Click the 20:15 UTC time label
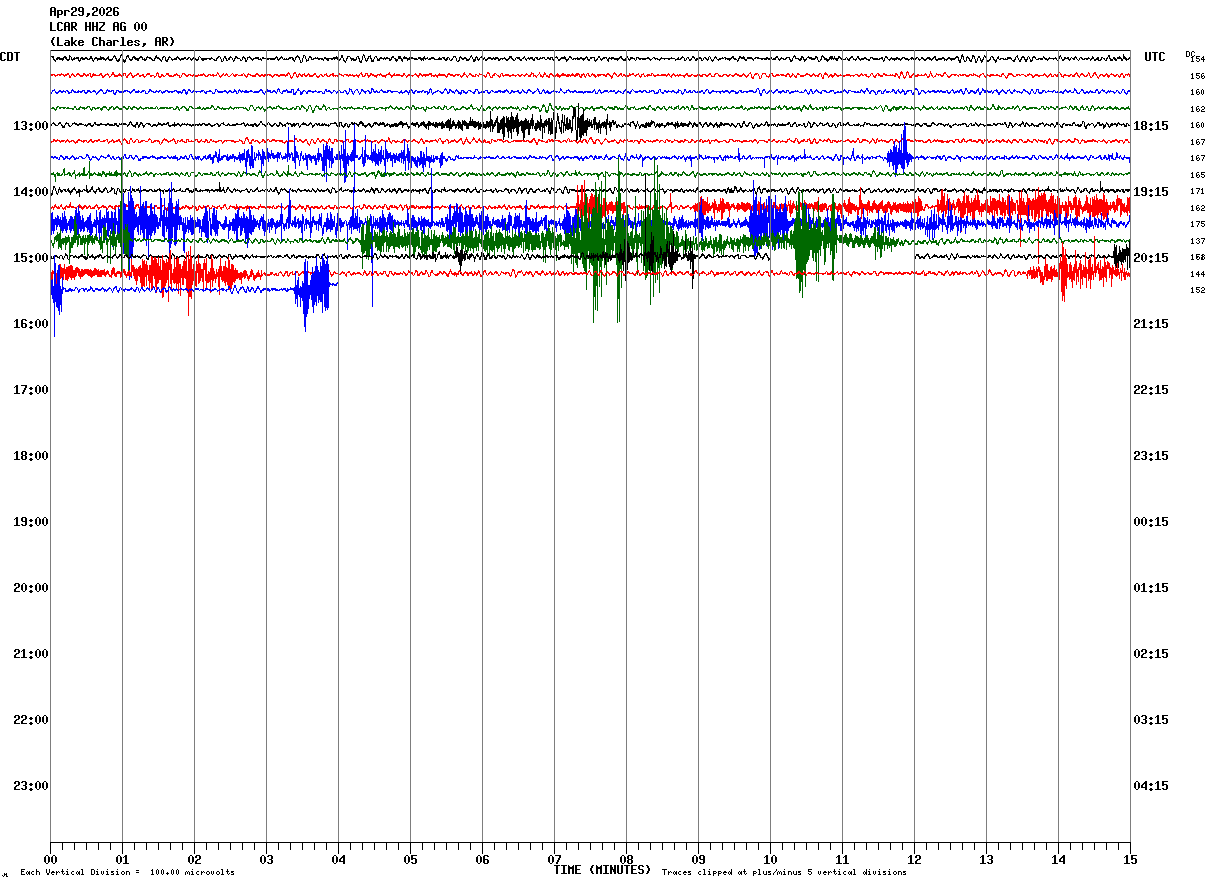 pyautogui.click(x=1151, y=258)
